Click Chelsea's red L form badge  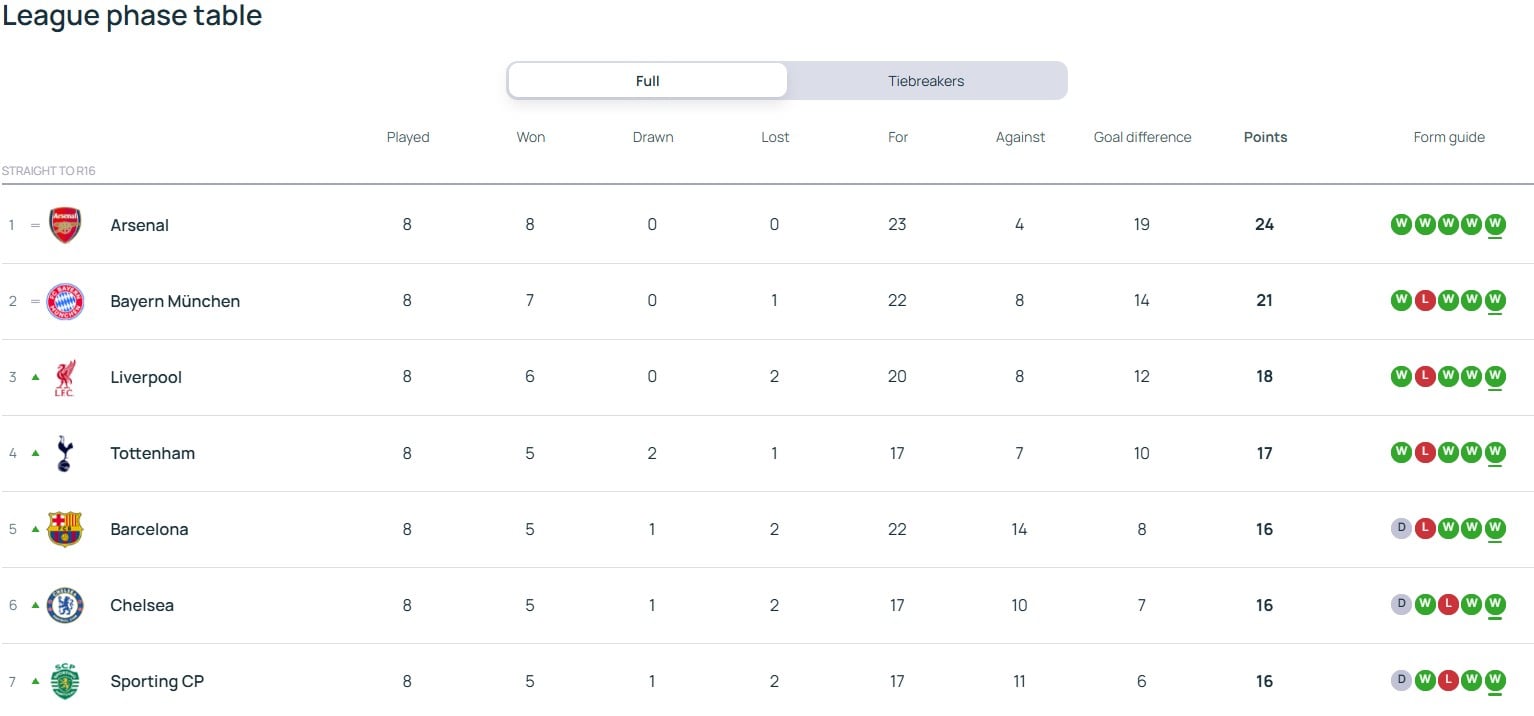click(x=1448, y=604)
